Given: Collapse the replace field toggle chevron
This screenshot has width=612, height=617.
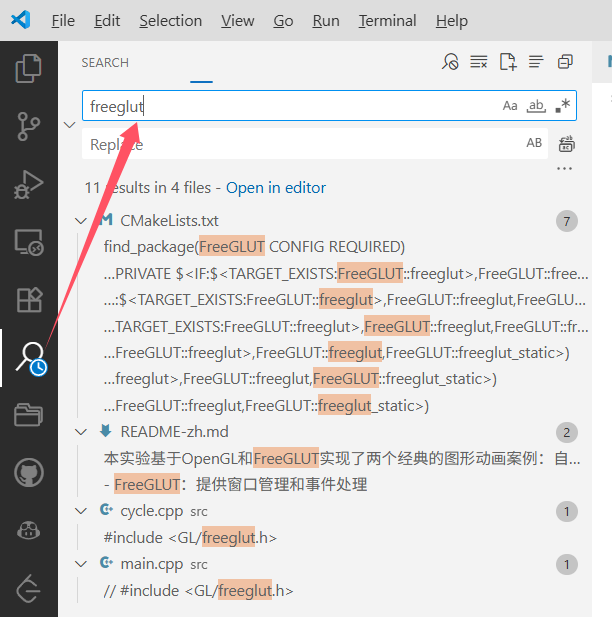Looking at the screenshot, I should tap(70, 125).
